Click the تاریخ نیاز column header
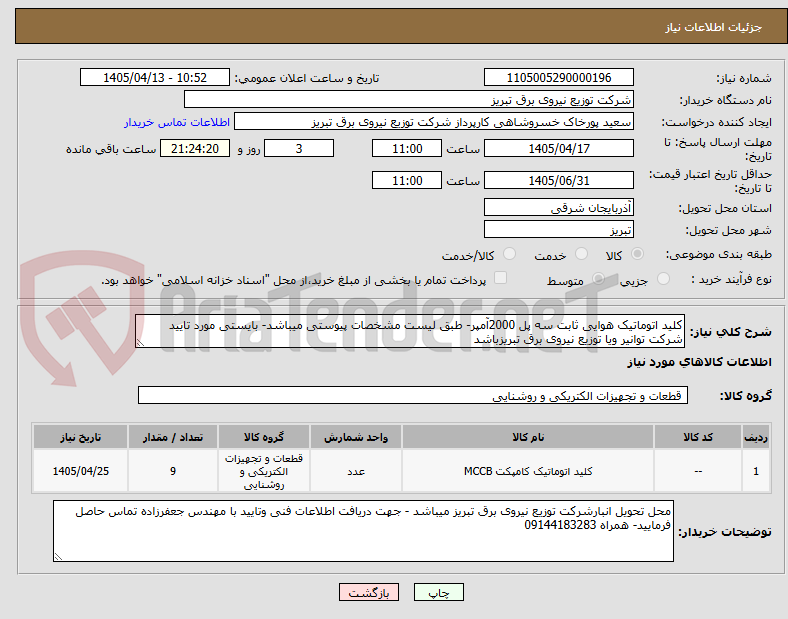788x619 pixels. 80,437
